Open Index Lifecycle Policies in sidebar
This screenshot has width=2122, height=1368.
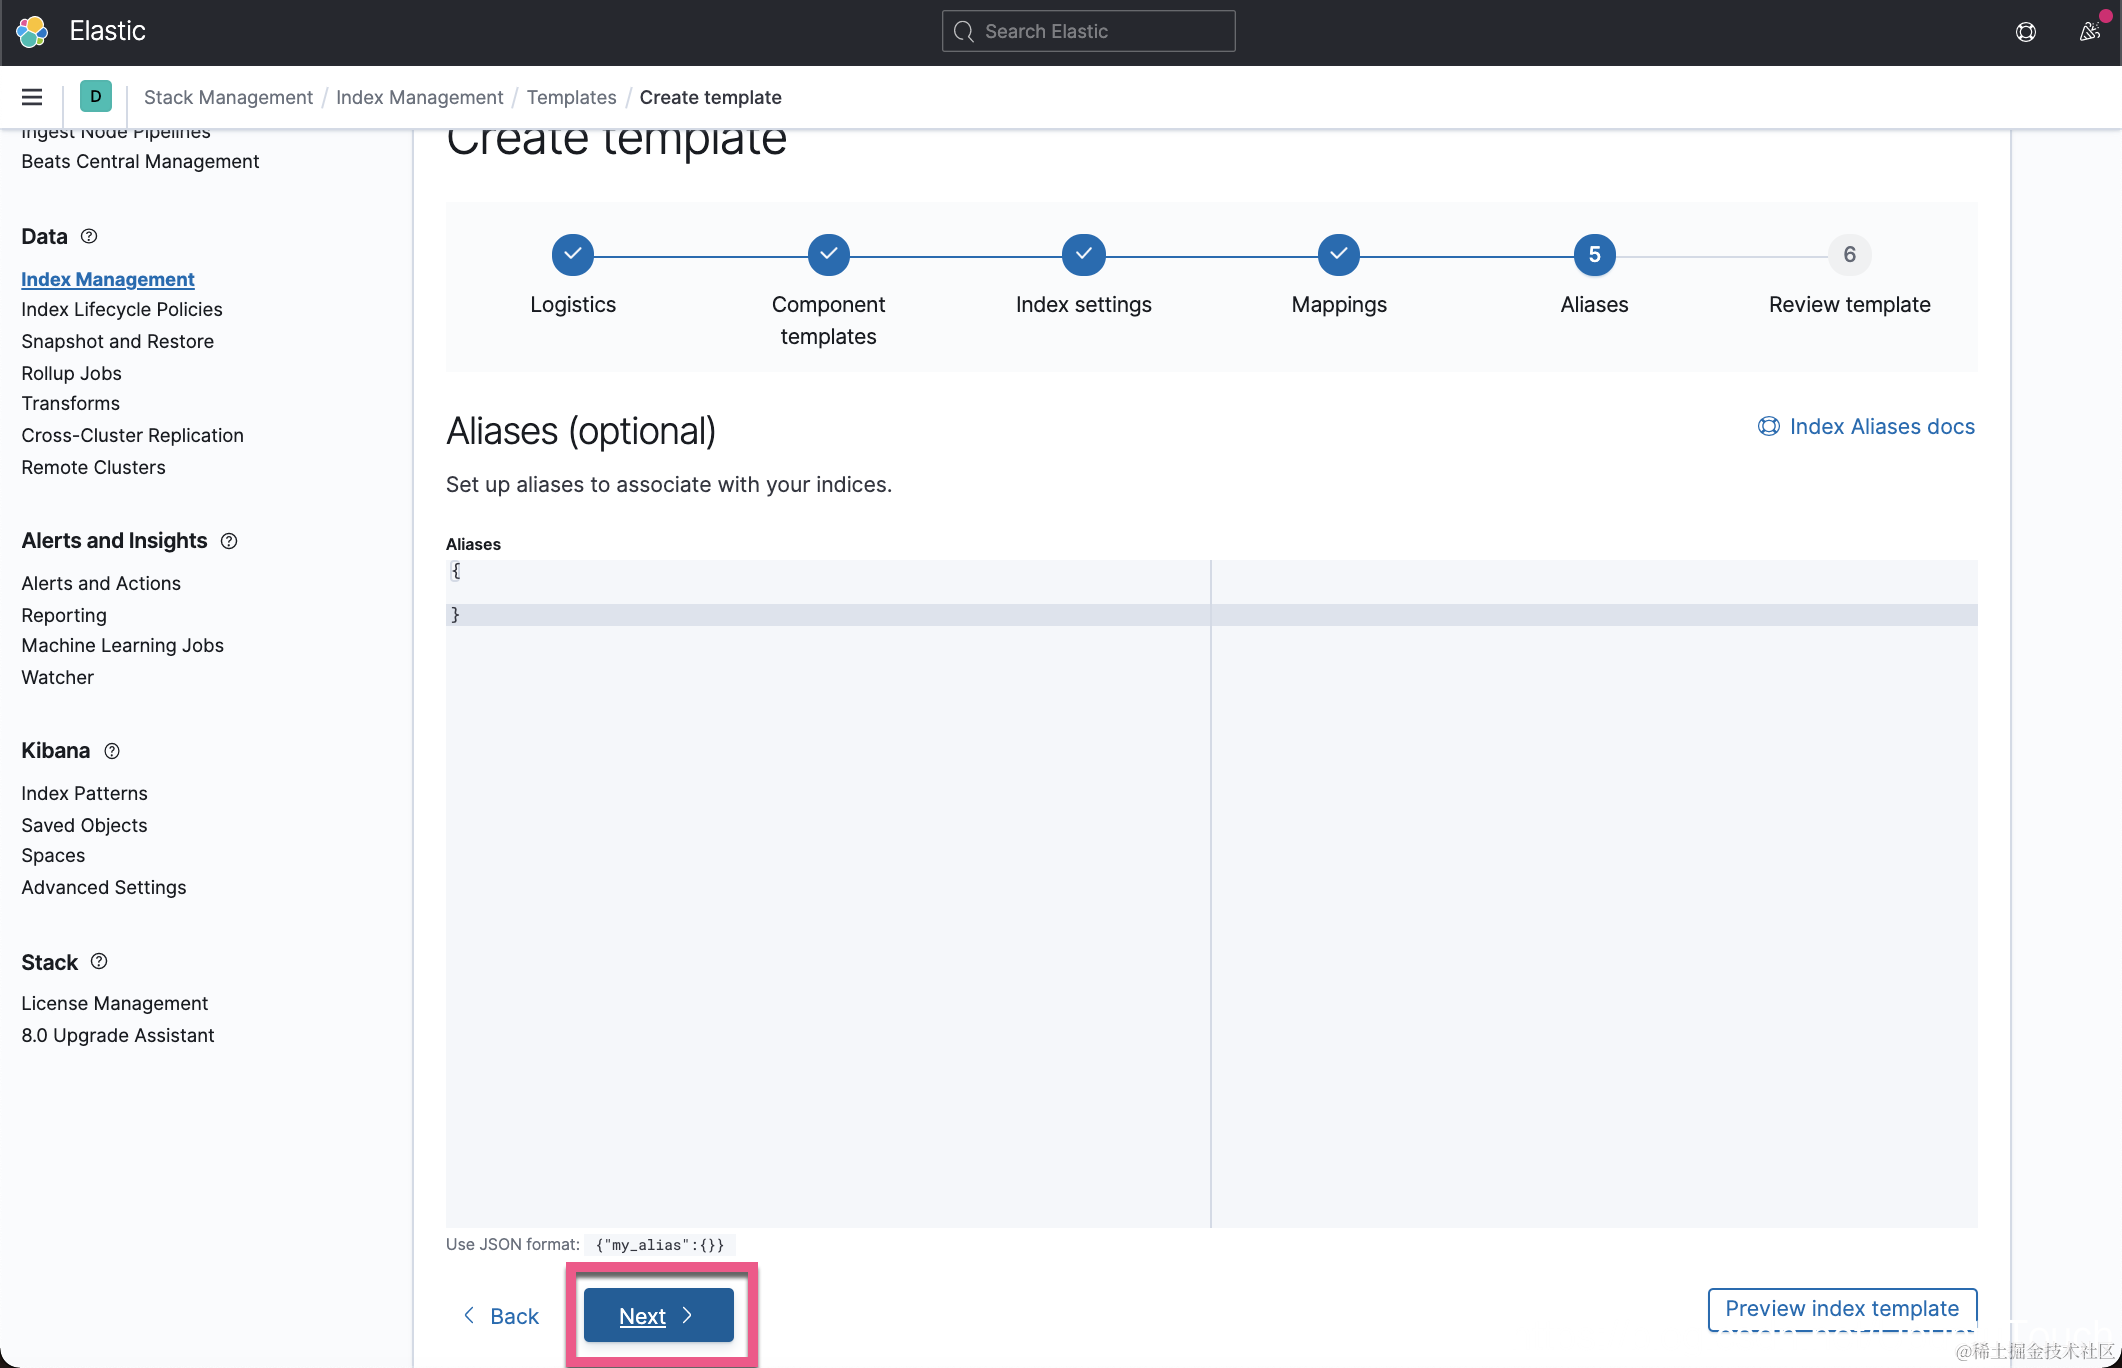coord(122,309)
